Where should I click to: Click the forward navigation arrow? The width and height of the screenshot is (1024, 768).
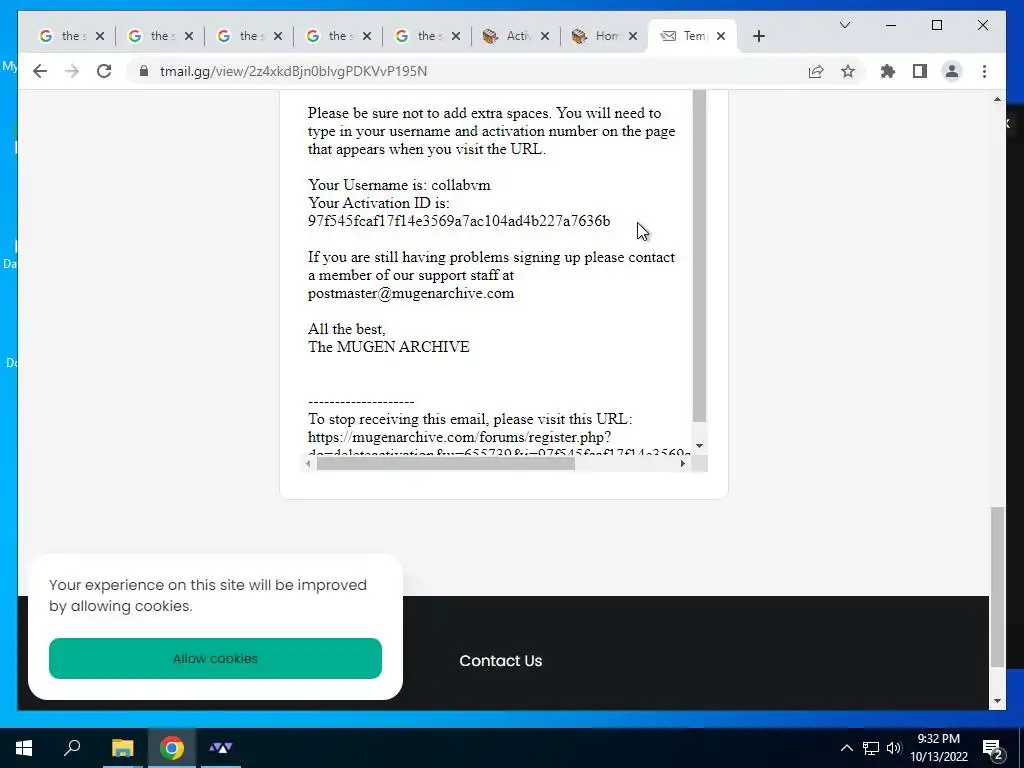[72, 71]
